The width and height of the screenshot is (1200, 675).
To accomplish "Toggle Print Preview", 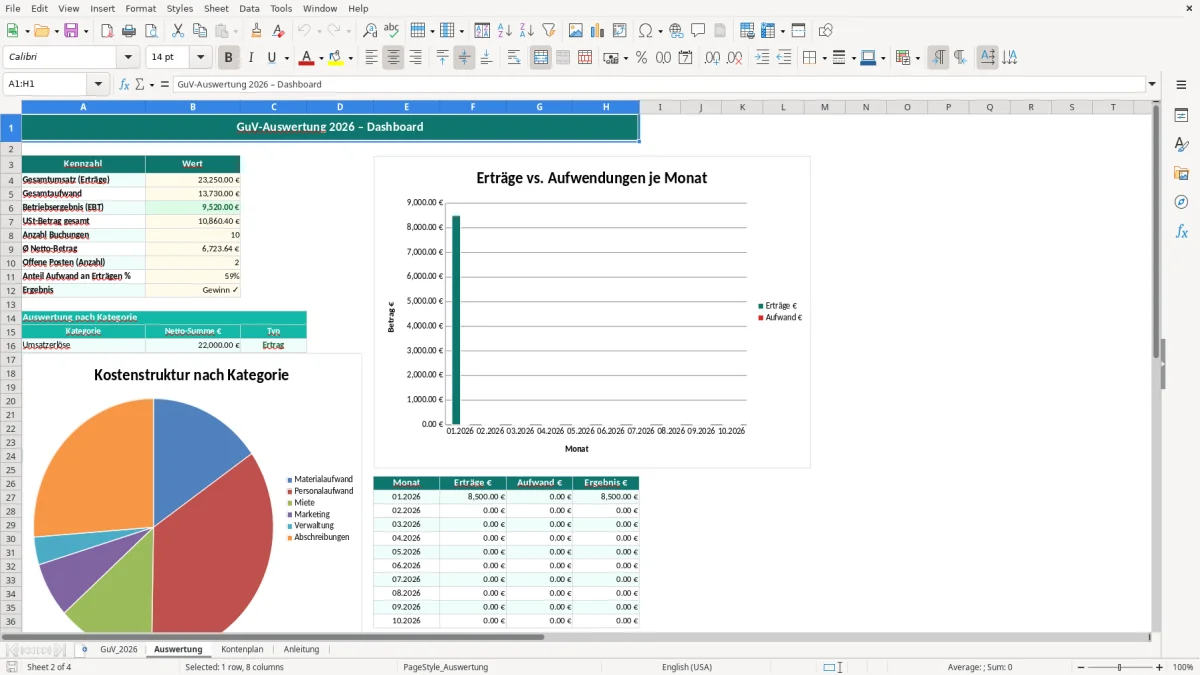I will click(x=151, y=30).
